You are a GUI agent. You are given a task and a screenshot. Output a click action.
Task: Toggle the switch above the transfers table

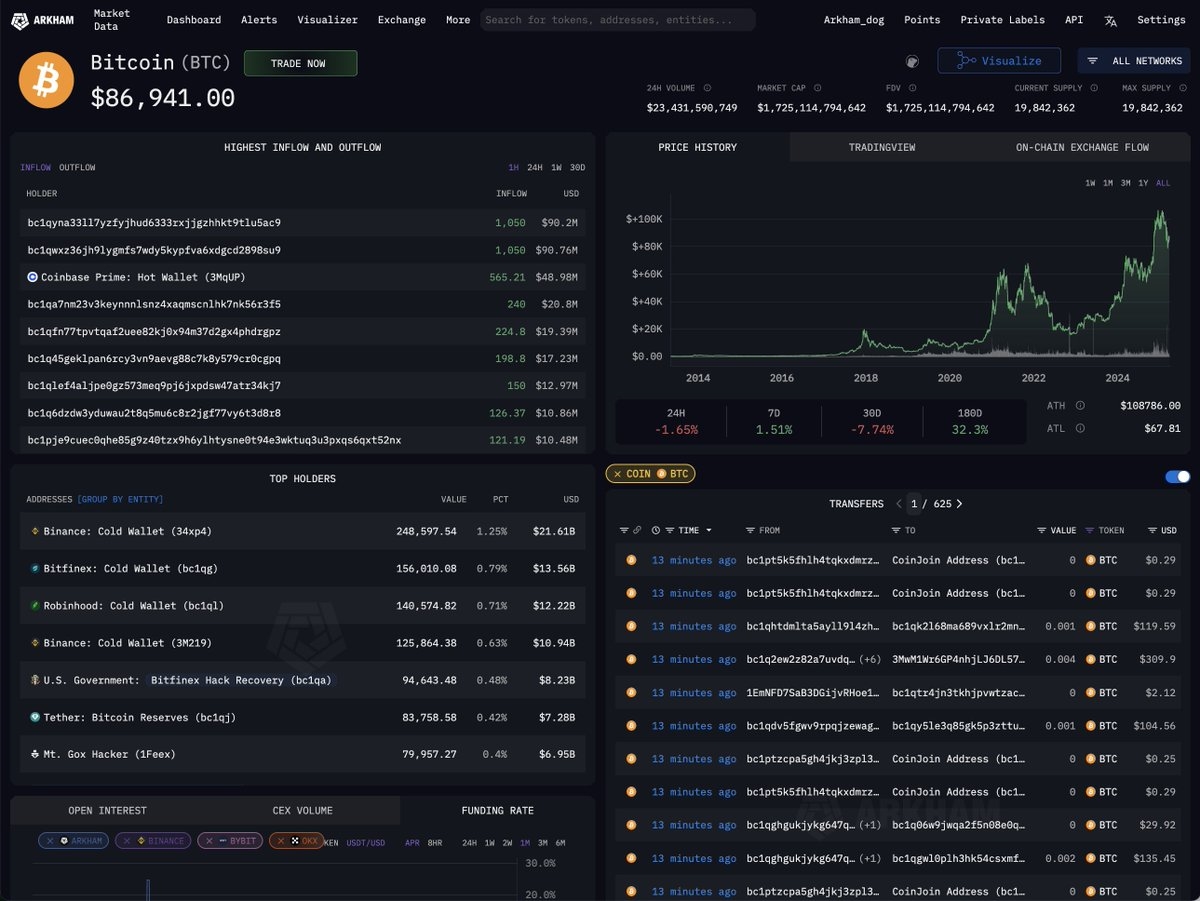[x=1177, y=477]
